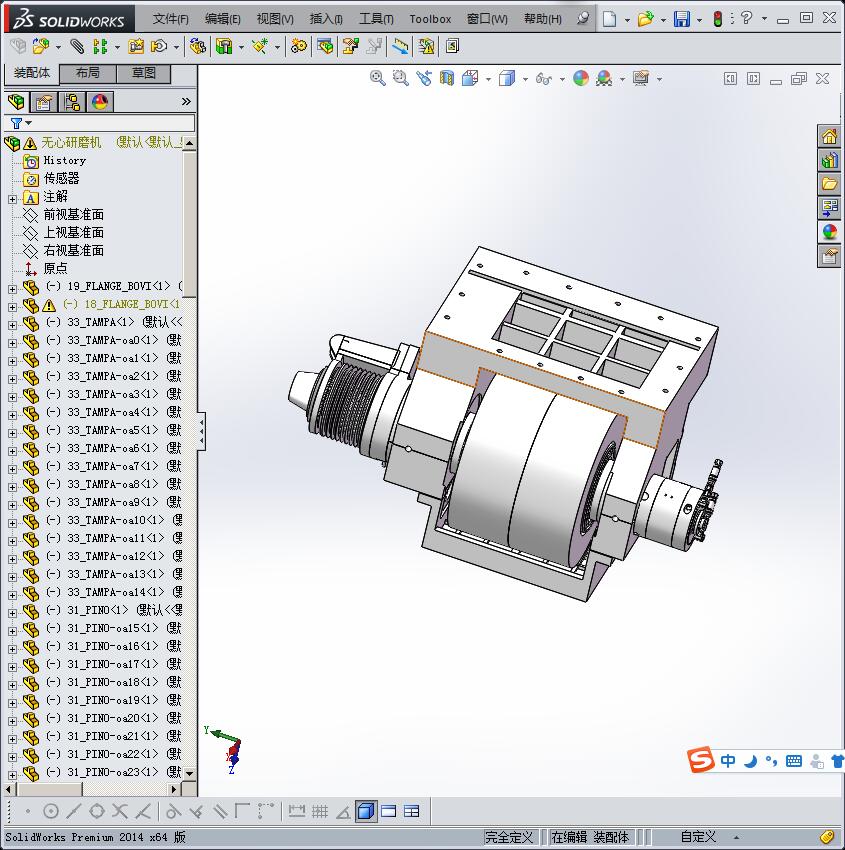Click the Smart Fasteners icon
Viewport: 845px width, 850px height.
[x=136, y=47]
